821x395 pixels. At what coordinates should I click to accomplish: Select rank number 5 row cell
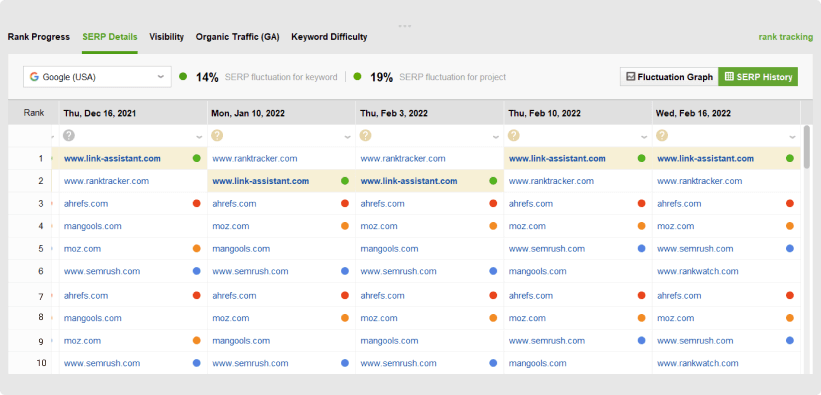41,249
